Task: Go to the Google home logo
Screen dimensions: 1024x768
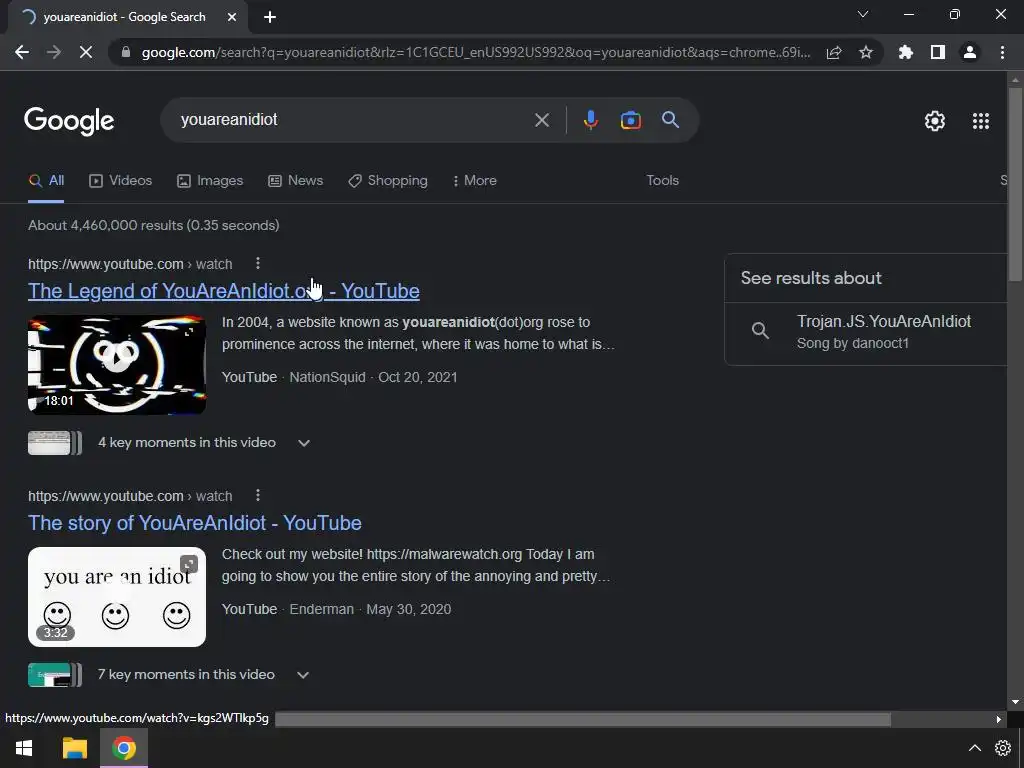Action: tap(69, 121)
